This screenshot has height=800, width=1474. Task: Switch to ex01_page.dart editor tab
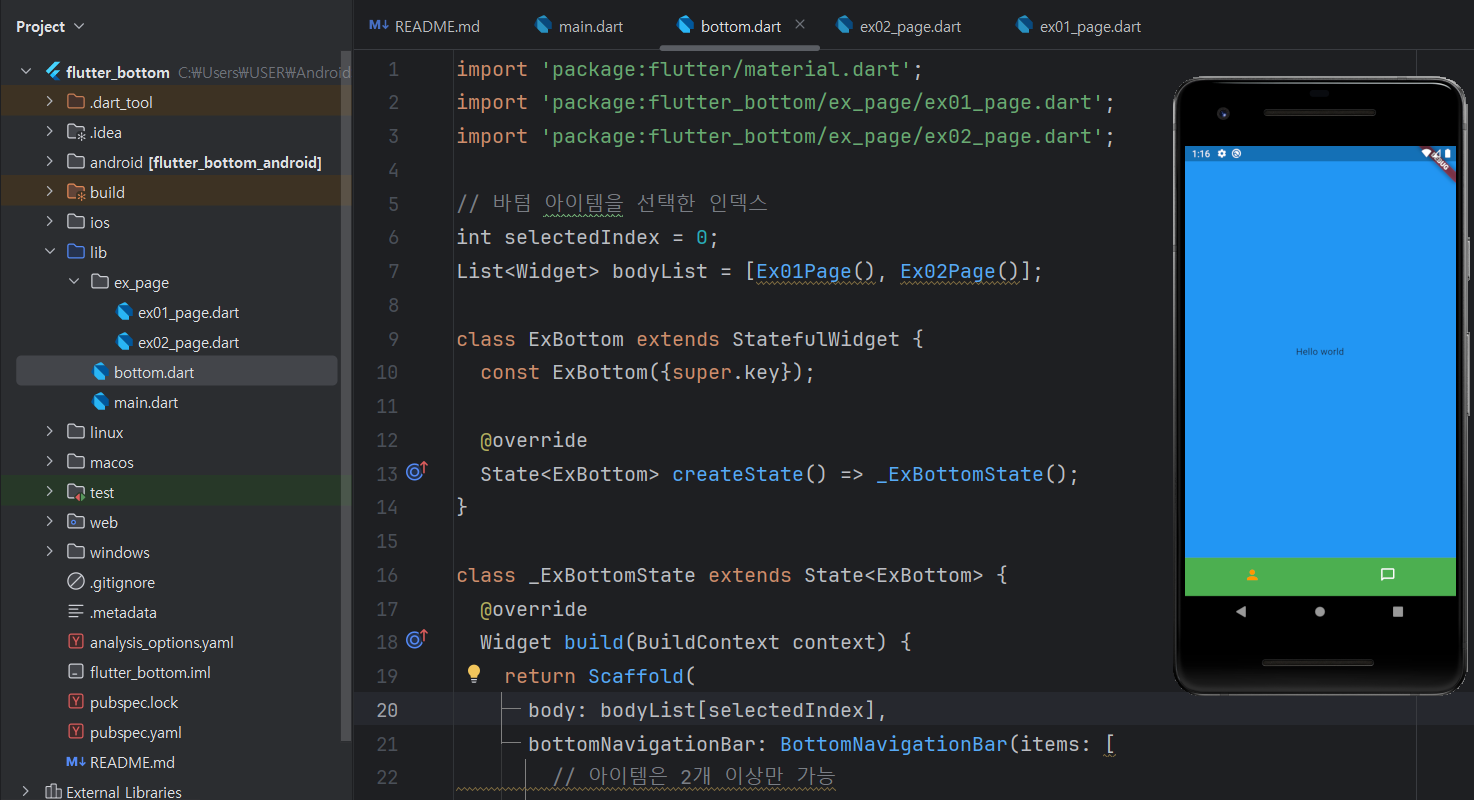click(1078, 26)
